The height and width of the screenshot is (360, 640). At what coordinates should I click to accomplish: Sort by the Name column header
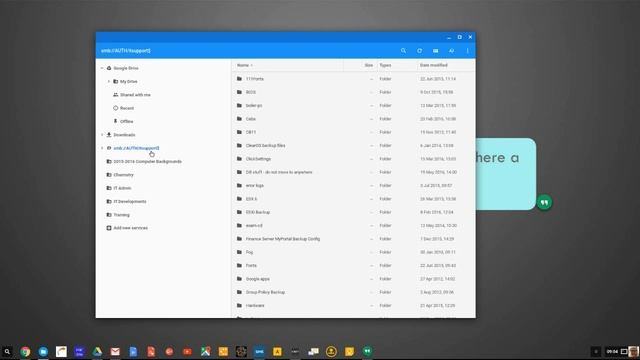click(x=243, y=65)
